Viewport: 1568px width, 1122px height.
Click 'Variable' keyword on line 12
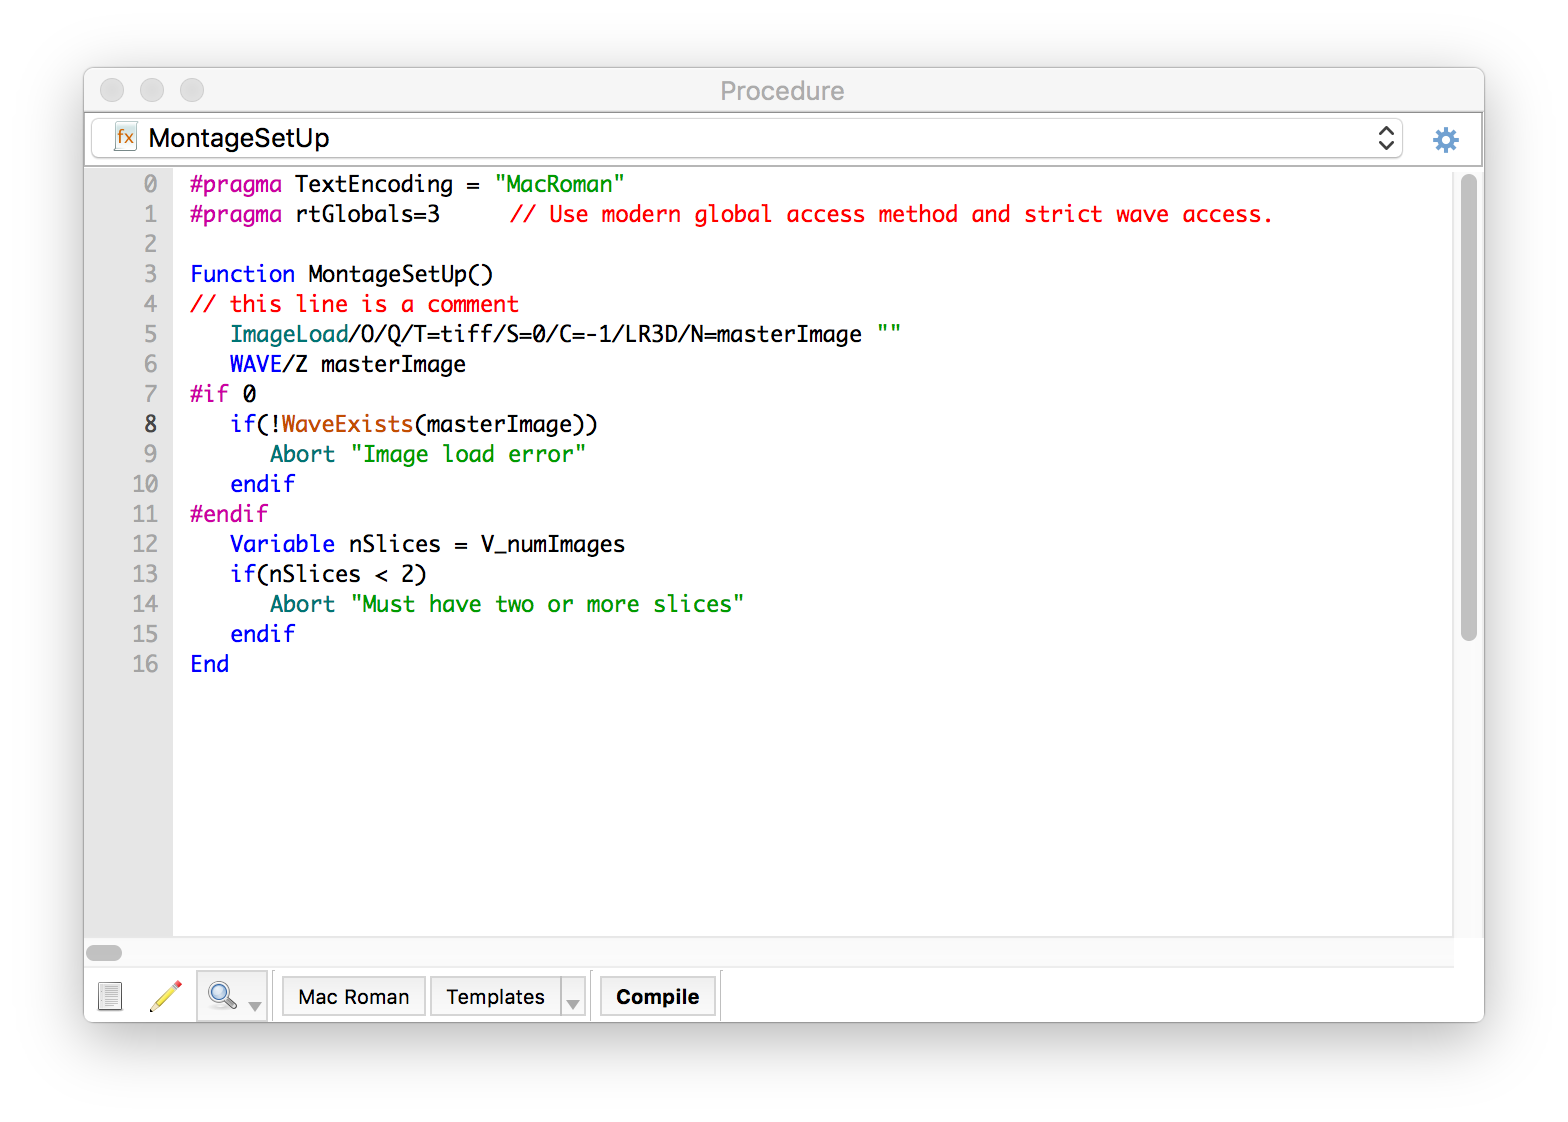[282, 544]
